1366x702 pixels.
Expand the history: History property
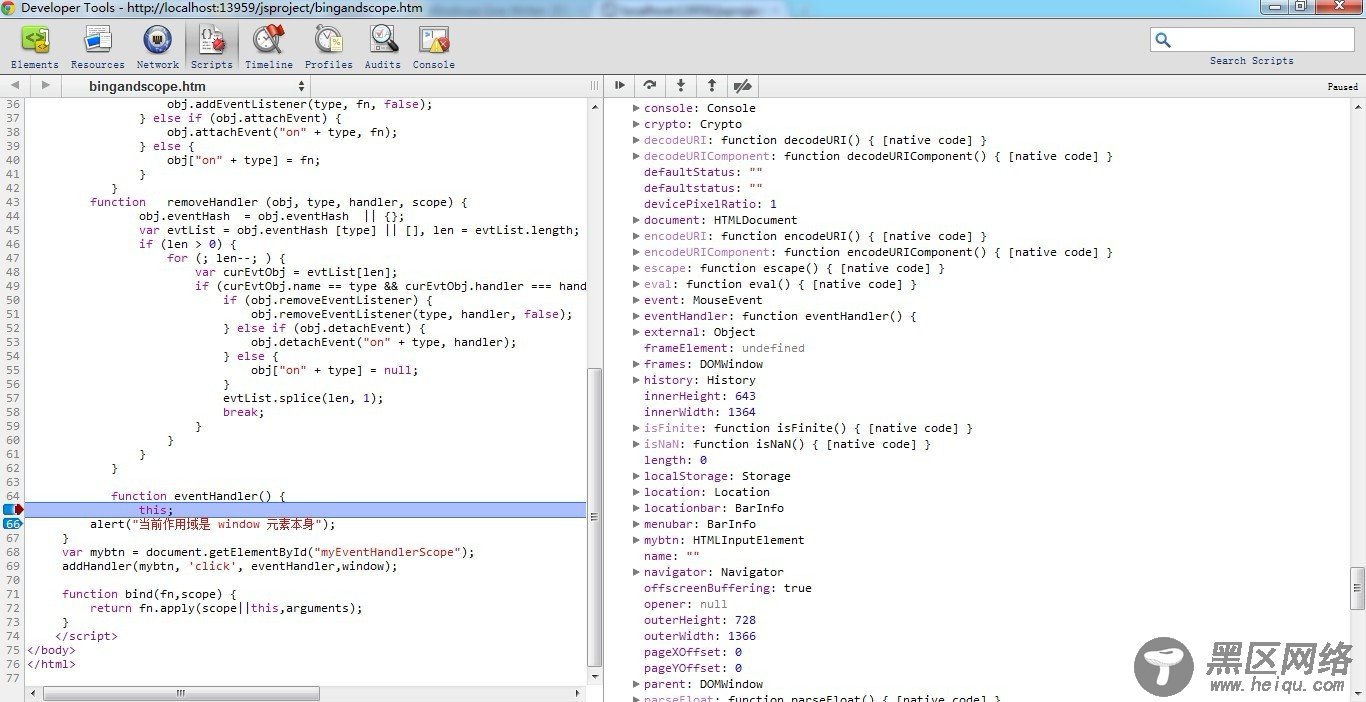pos(636,380)
